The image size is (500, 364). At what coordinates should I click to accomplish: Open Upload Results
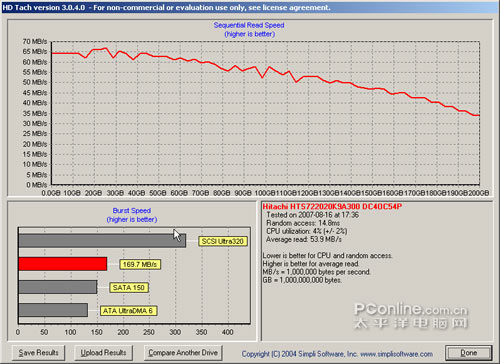[103, 353]
